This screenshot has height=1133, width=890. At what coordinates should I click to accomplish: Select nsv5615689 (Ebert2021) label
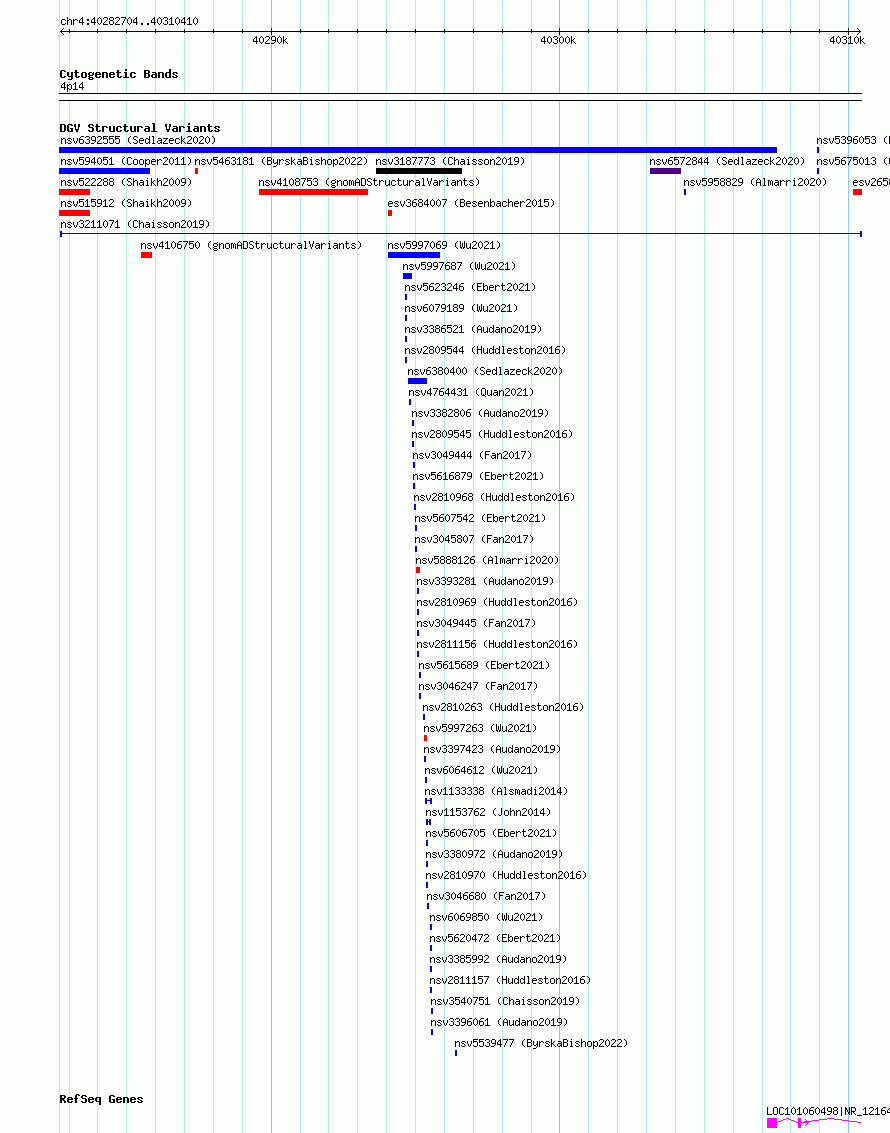pyautogui.click(x=485, y=664)
